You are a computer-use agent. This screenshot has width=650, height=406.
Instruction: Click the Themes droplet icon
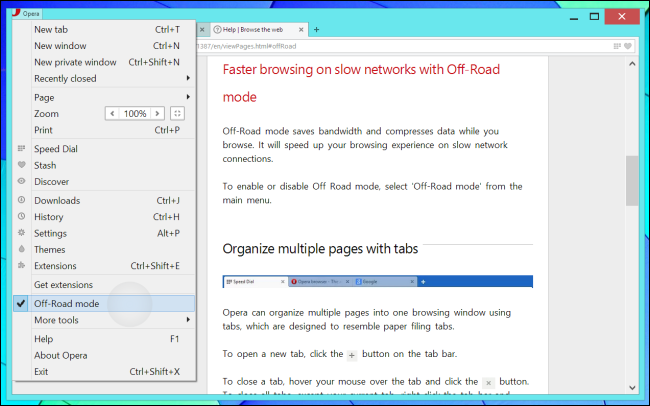tap(22, 249)
